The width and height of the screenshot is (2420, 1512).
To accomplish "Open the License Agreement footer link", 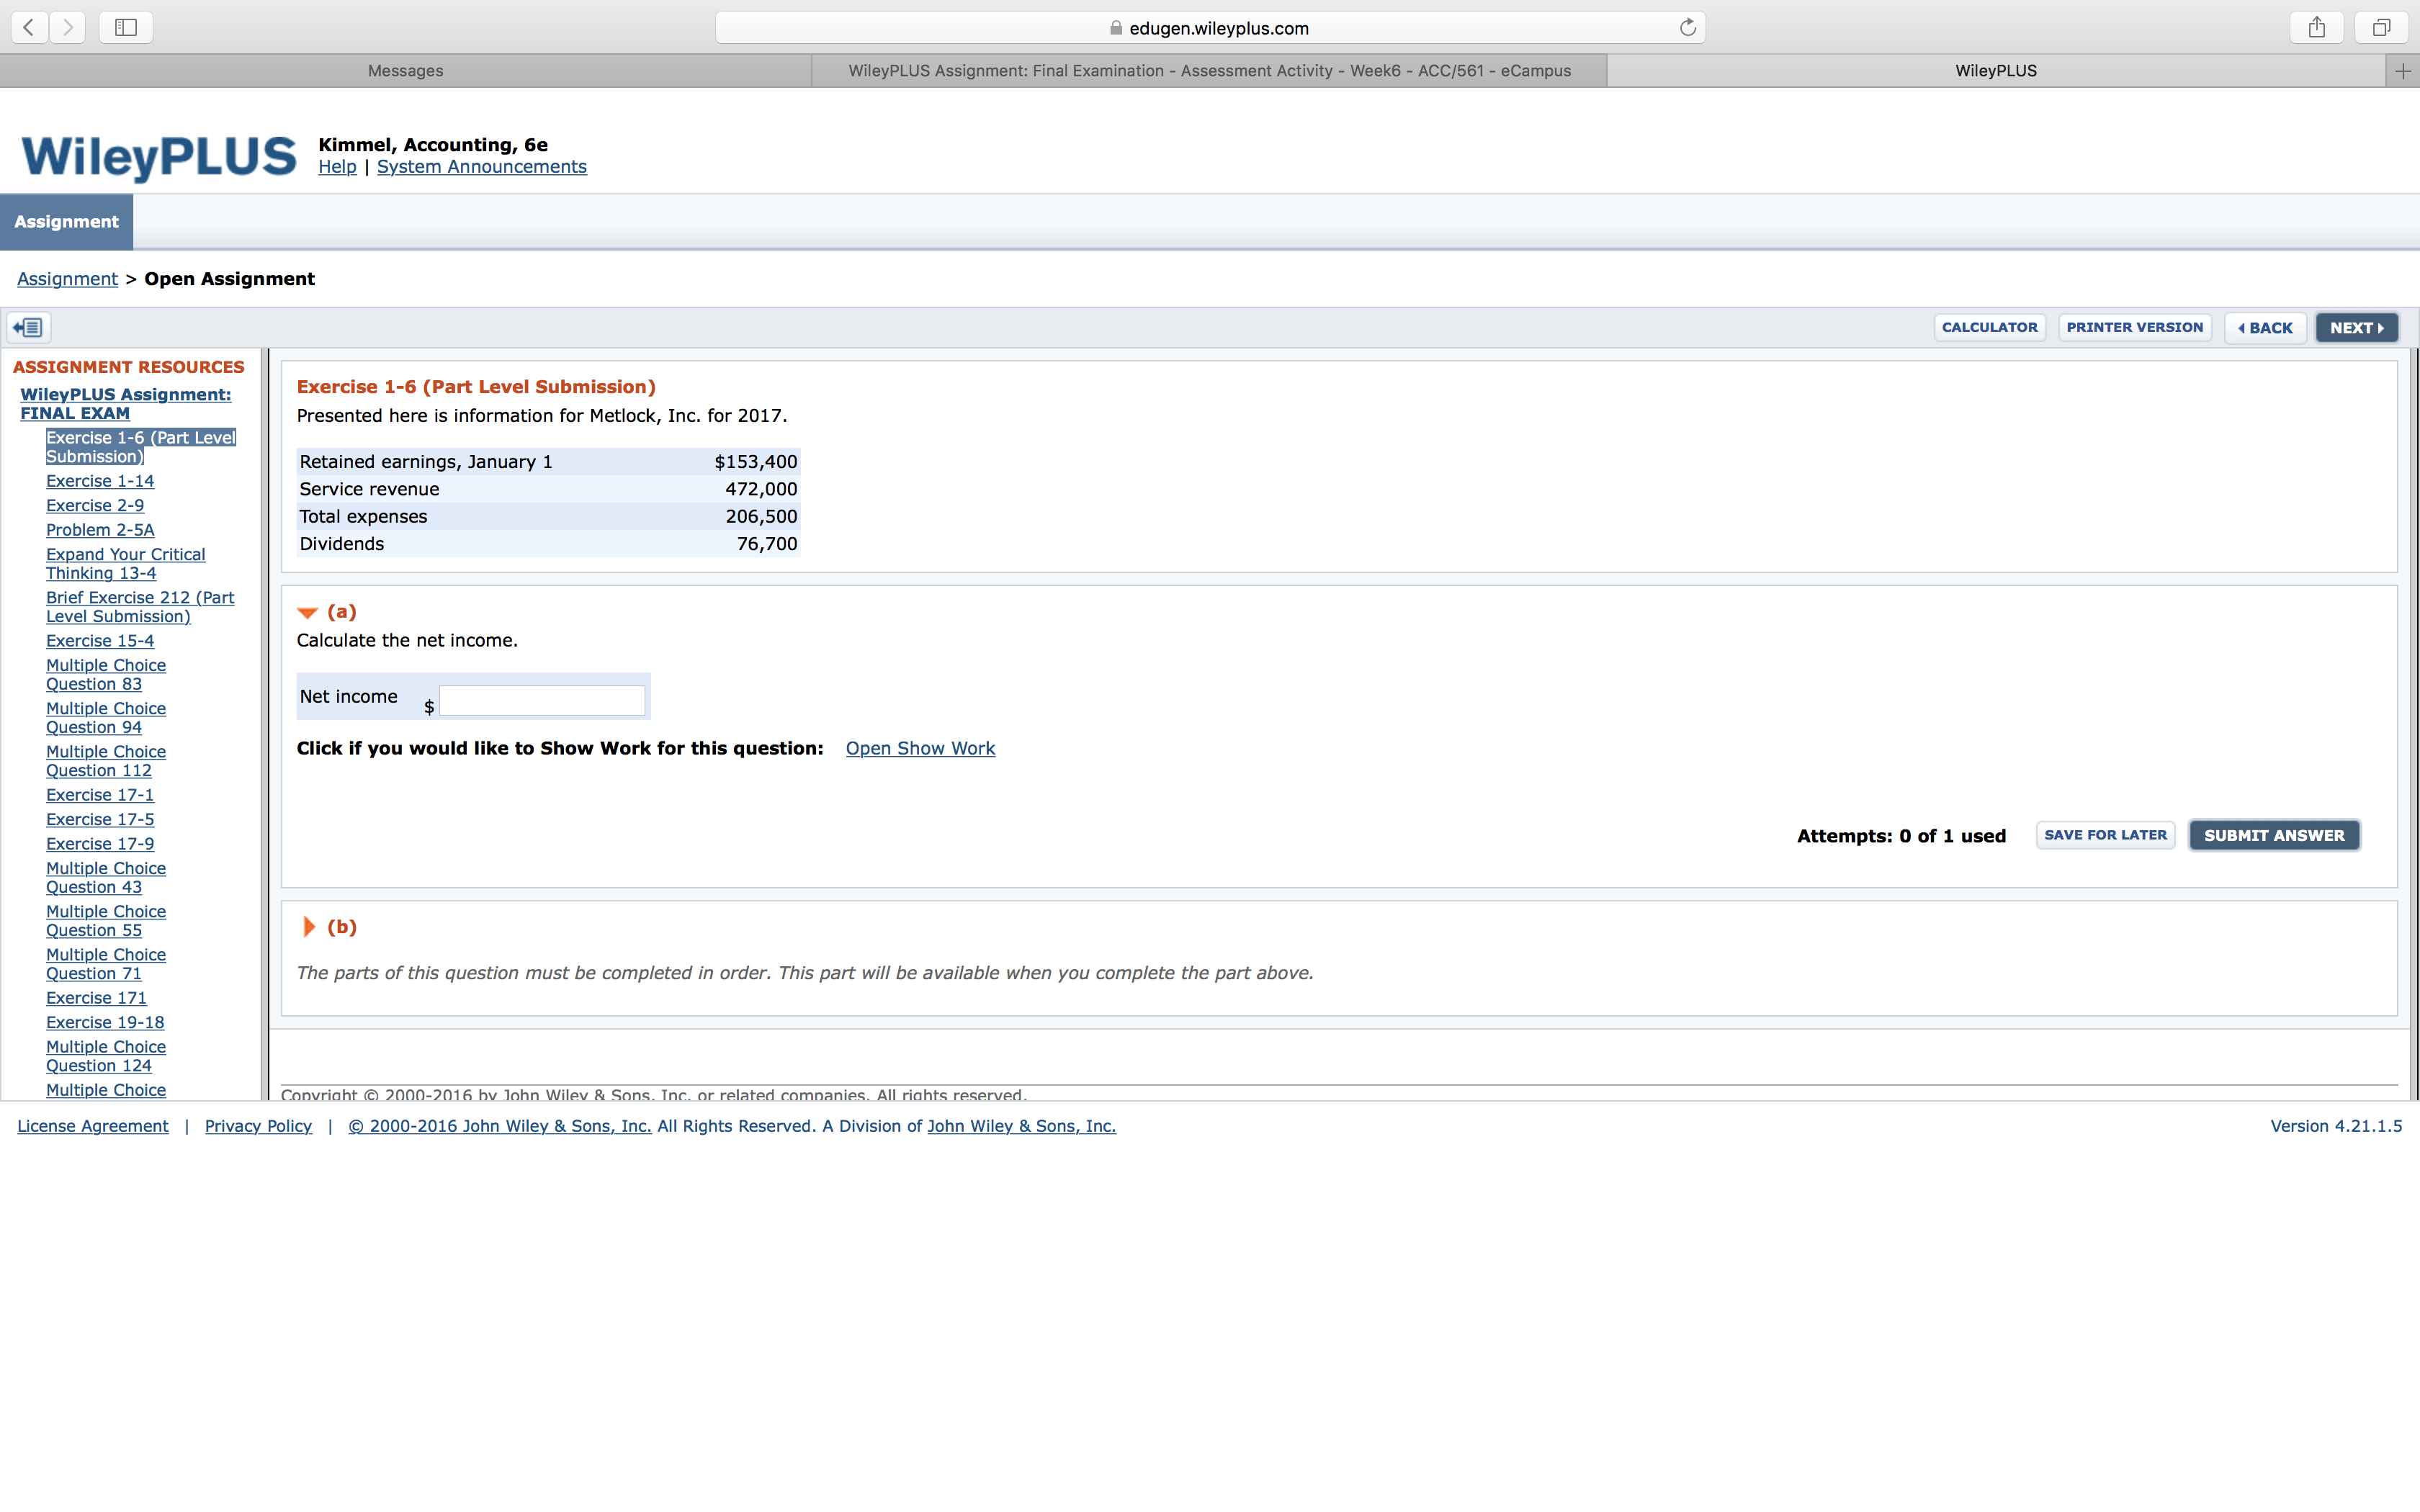I will click(93, 1126).
